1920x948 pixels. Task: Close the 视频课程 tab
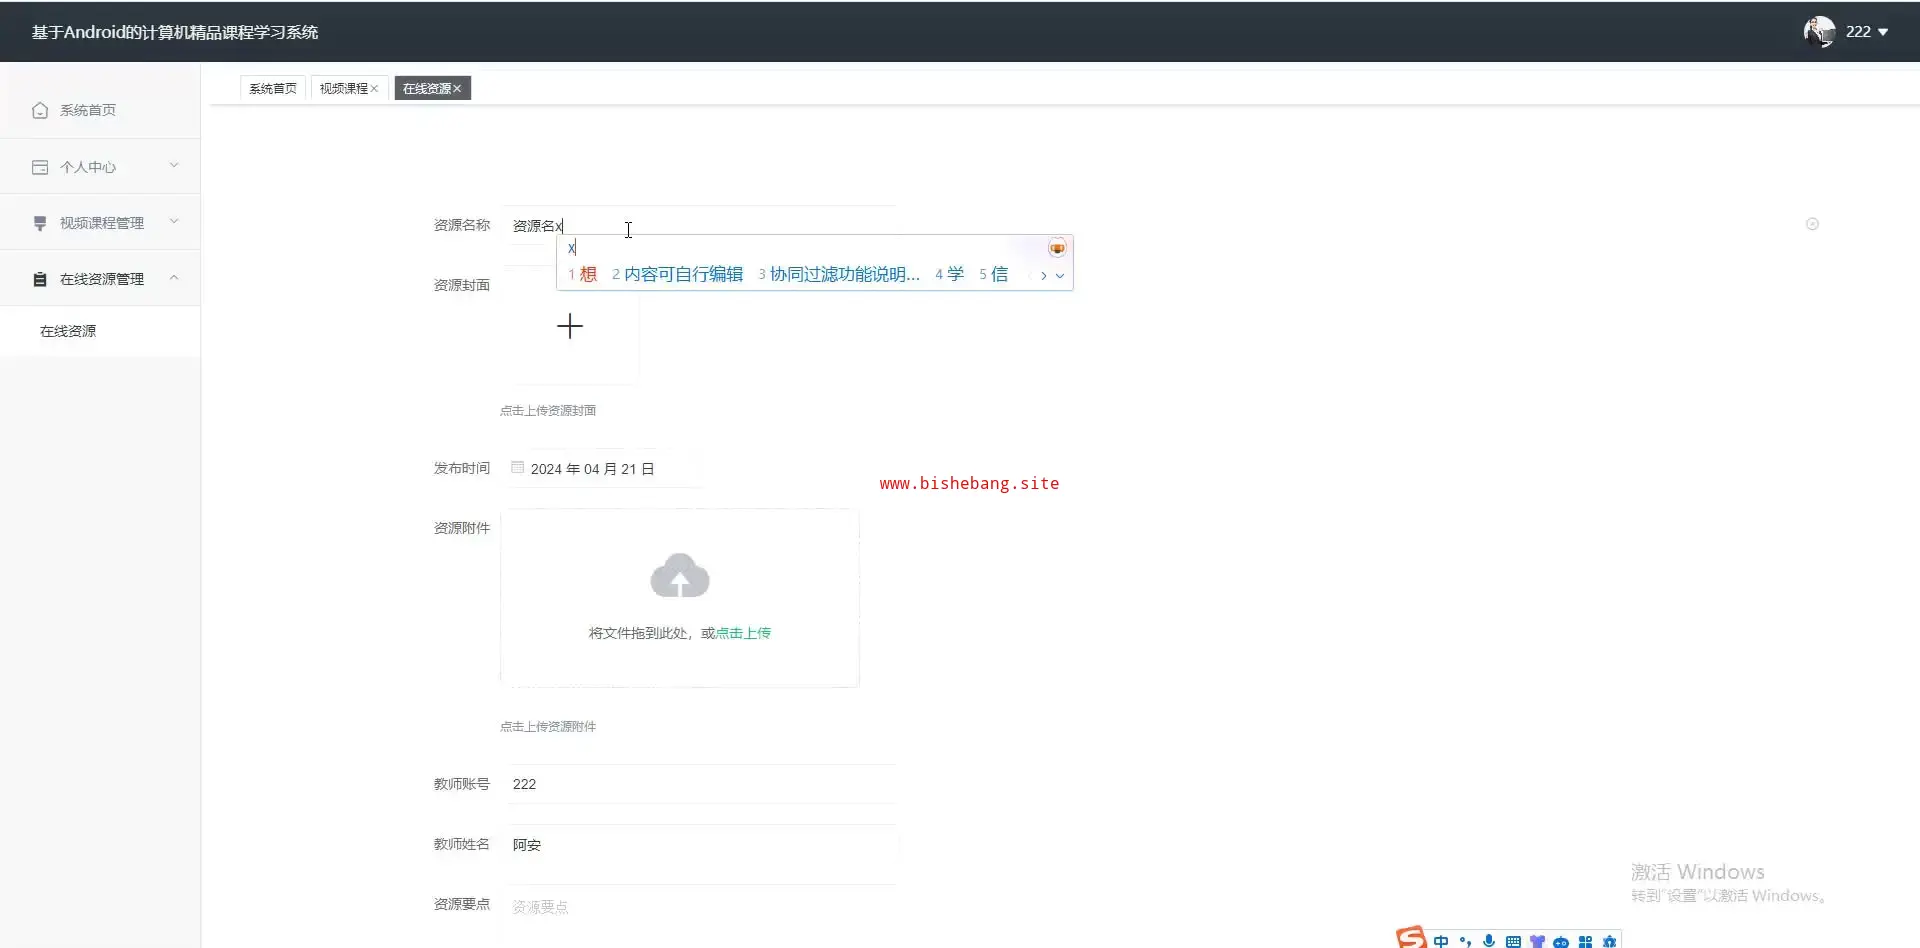click(374, 89)
